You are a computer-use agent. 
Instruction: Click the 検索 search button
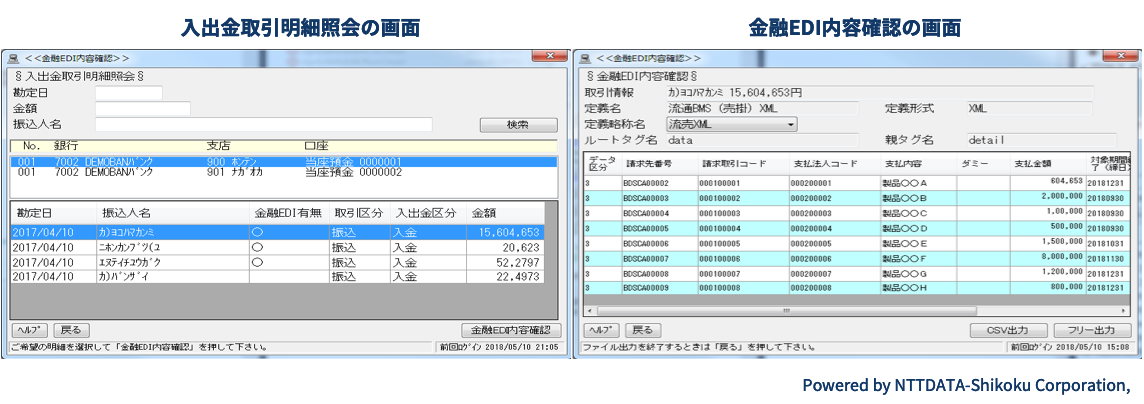point(517,125)
